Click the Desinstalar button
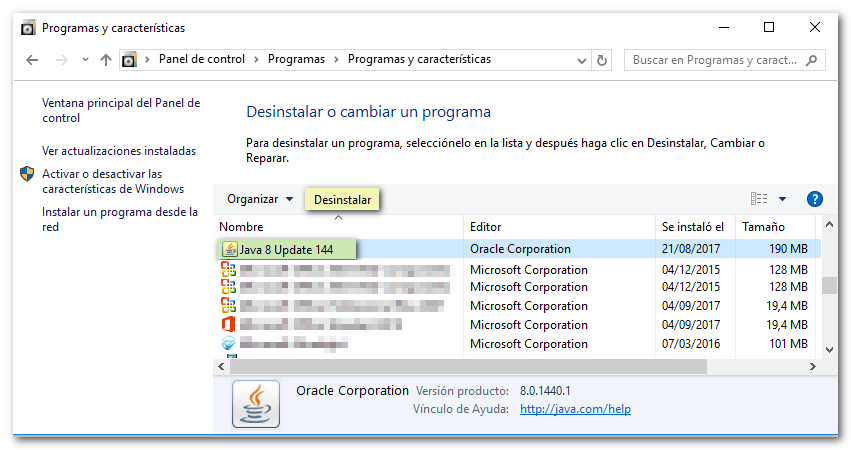Viewport: 851px width, 450px height. tap(342, 200)
